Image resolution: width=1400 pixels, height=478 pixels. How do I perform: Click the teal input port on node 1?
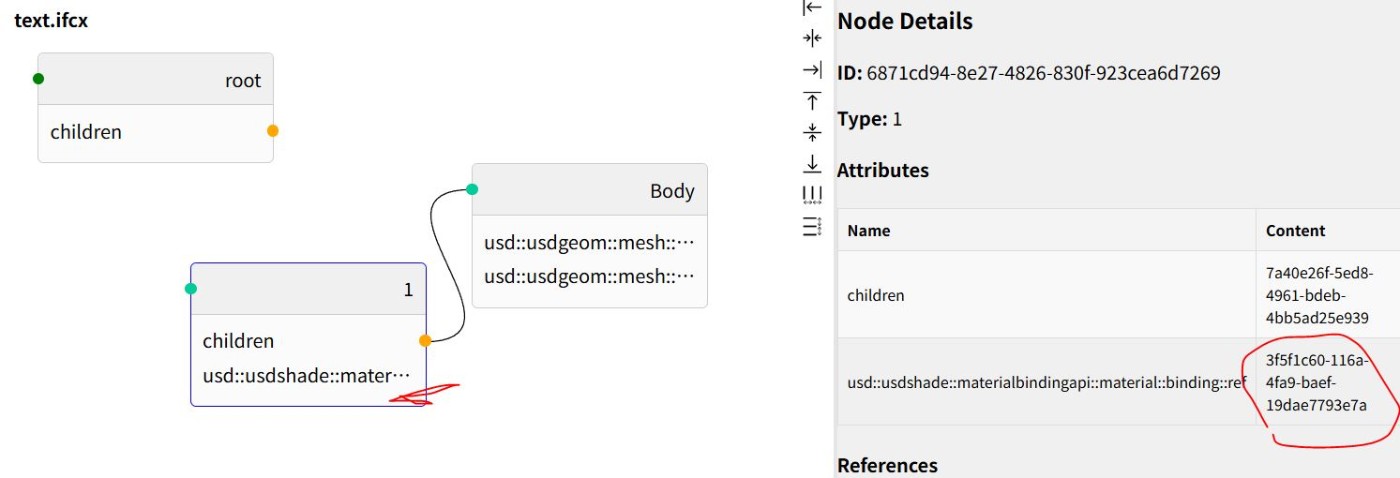[x=191, y=289]
